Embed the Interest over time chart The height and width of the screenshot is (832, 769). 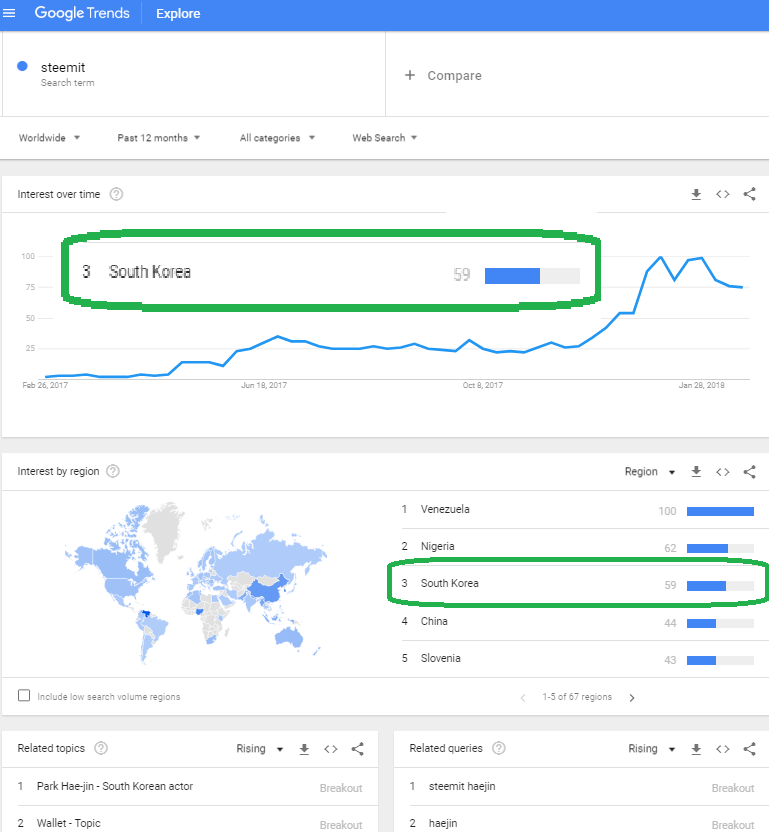pos(723,194)
